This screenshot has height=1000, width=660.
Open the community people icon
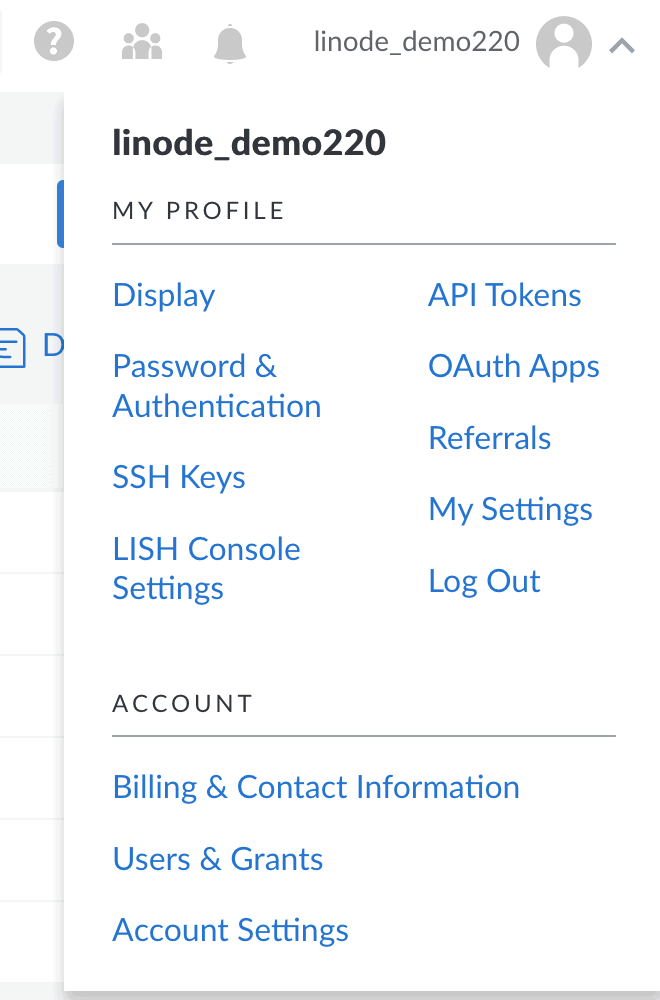141,42
